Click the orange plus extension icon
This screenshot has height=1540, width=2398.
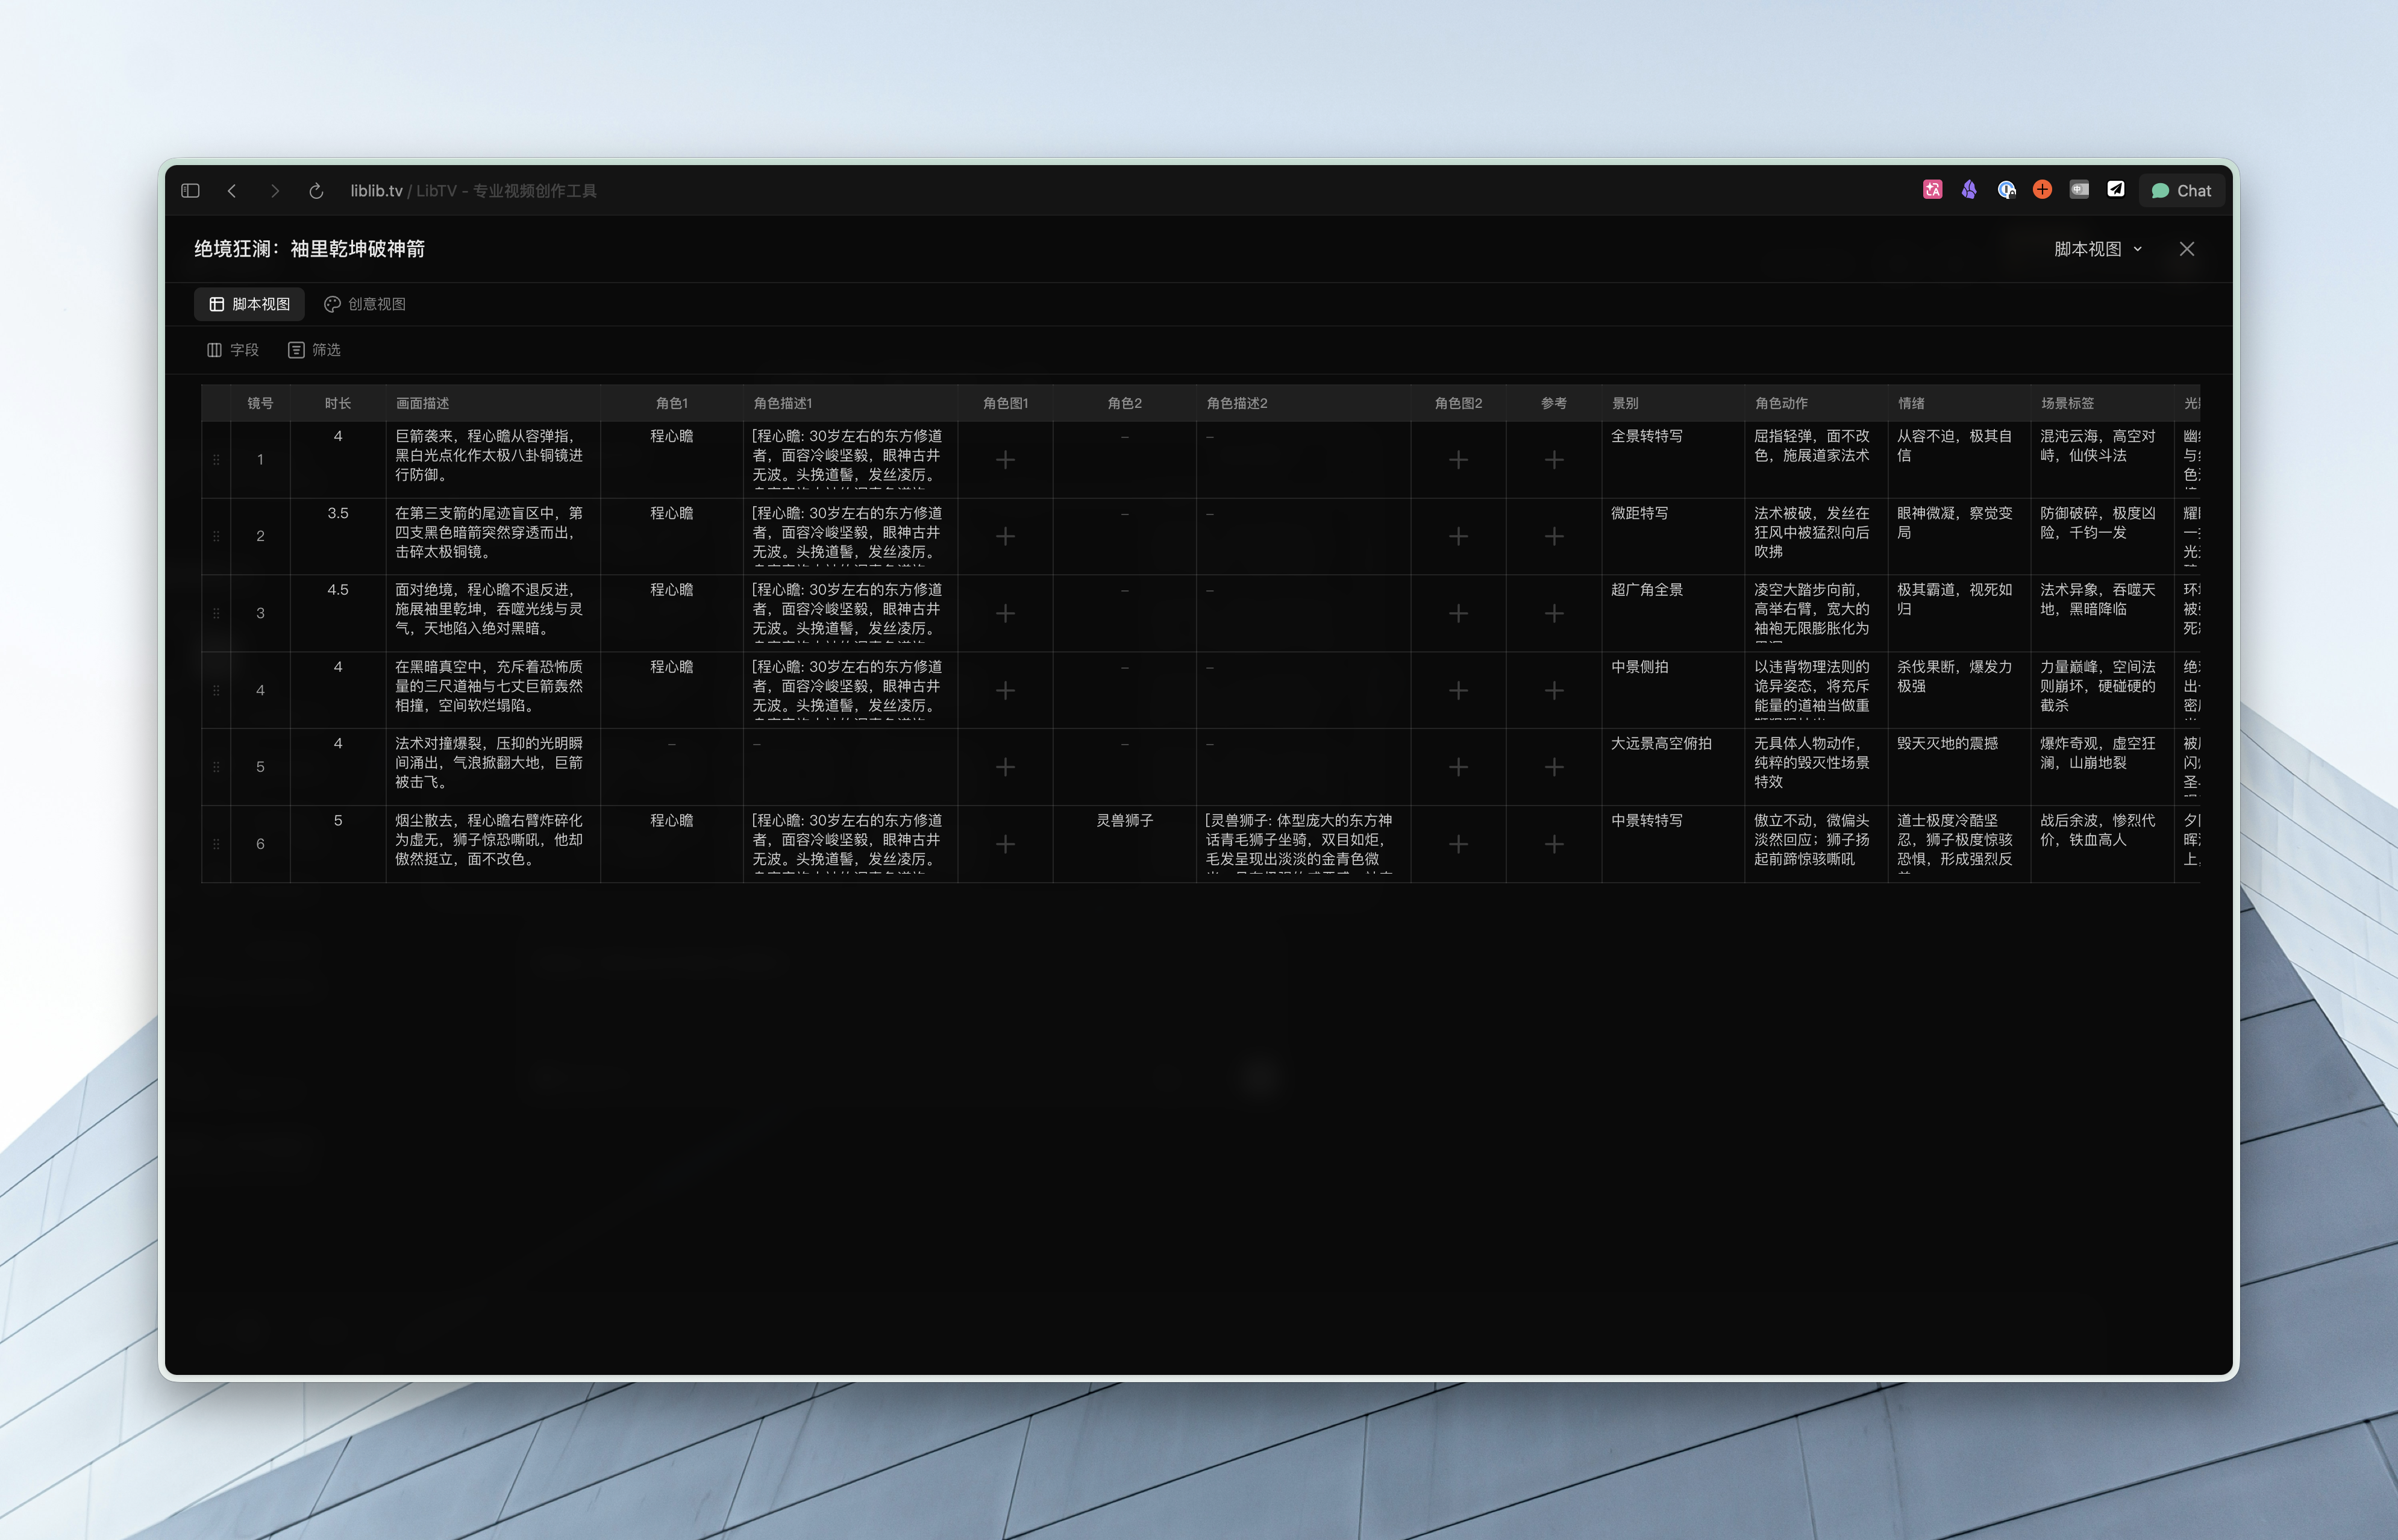click(x=2042, y=190)
